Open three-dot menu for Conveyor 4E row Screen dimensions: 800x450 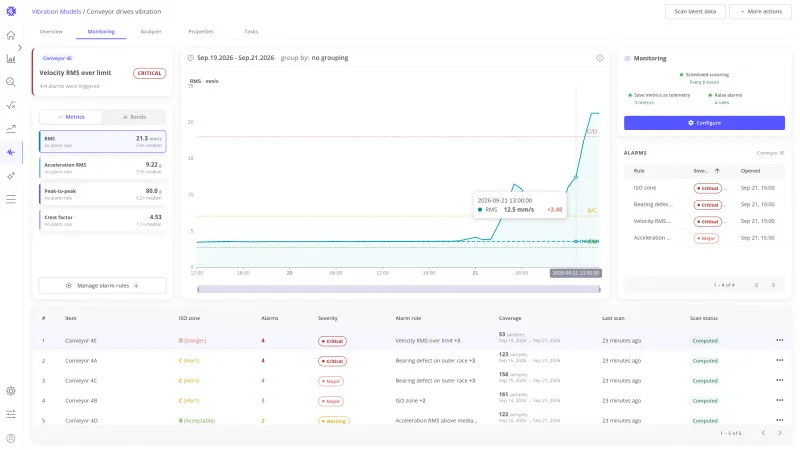tap(780, 340)
